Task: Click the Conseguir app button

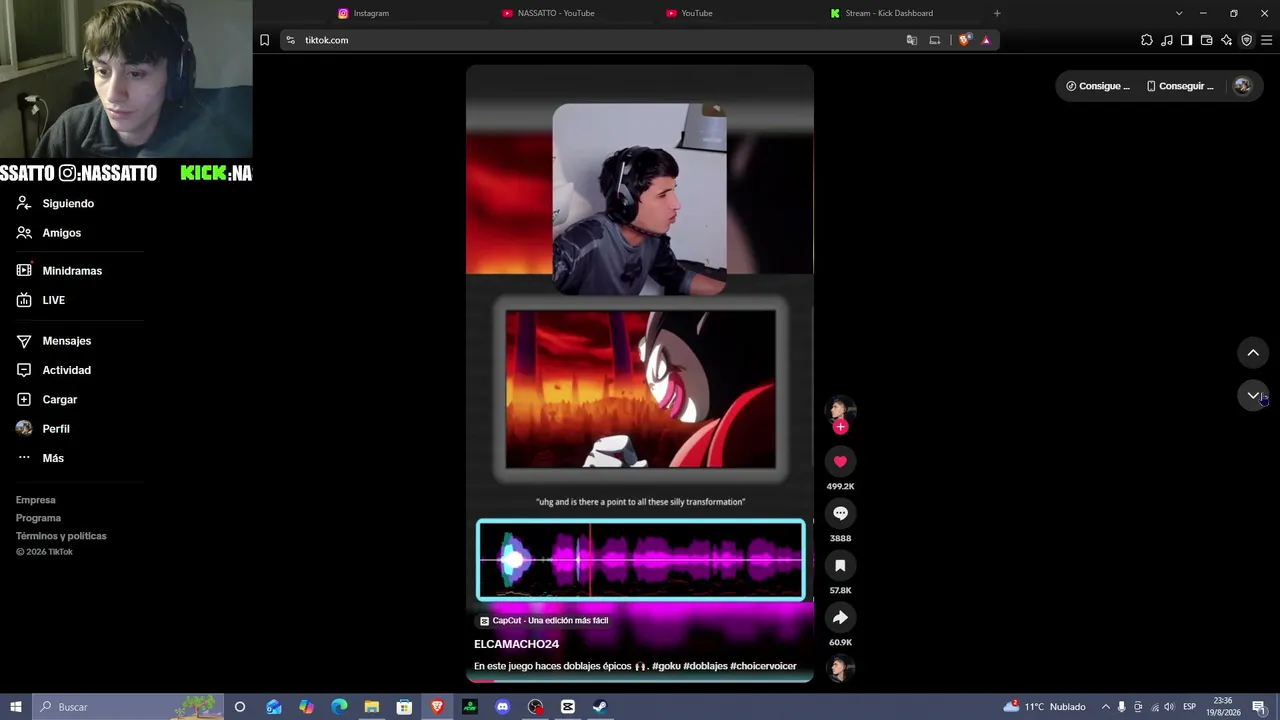Action: (x=1180, y=86)
